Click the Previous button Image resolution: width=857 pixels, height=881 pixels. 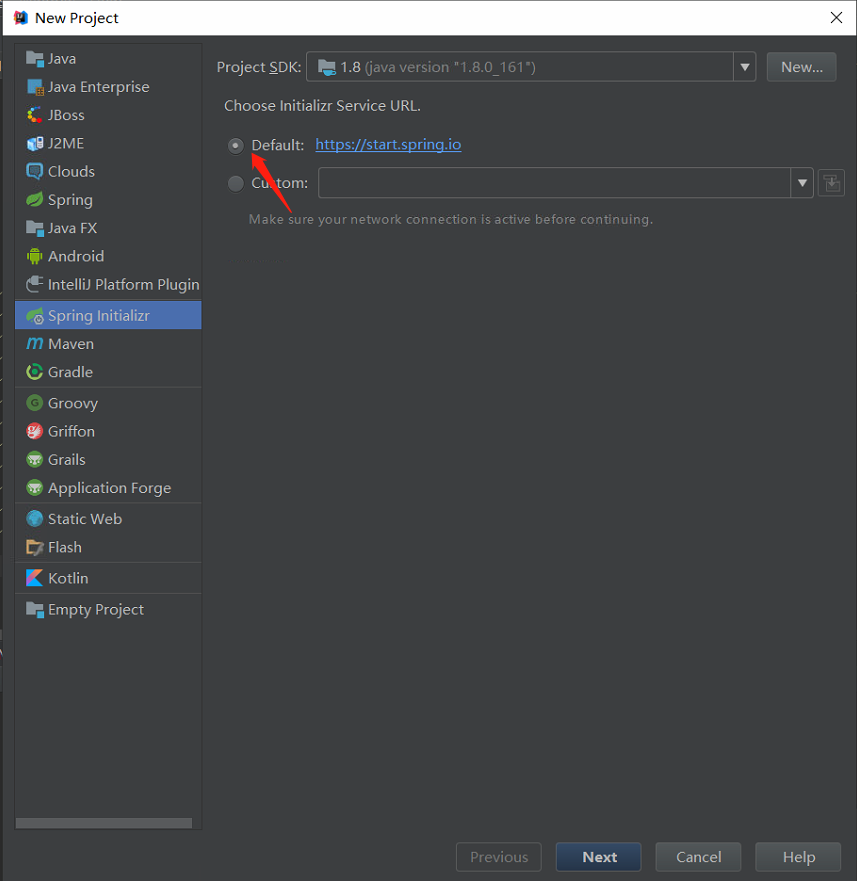point(499,857)
